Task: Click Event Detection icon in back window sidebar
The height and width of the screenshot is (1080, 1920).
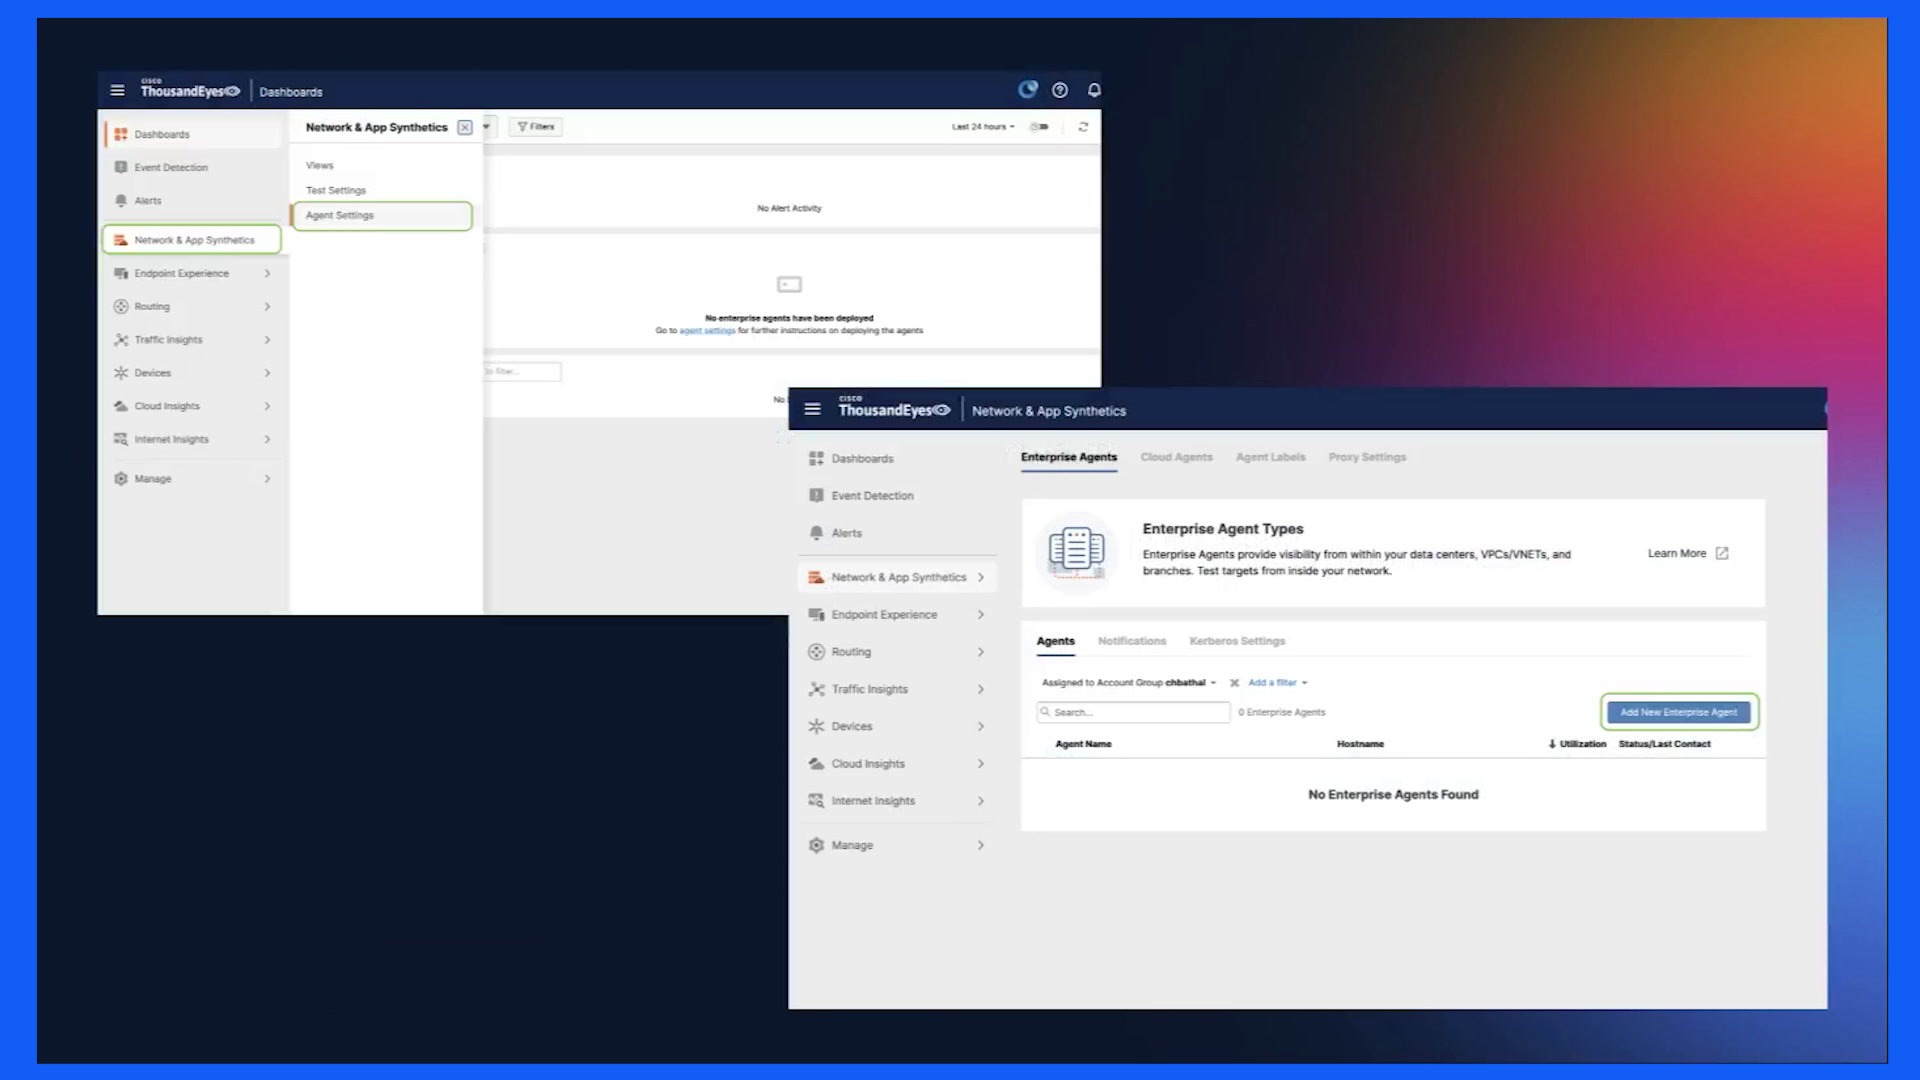Action: point(121,167)
